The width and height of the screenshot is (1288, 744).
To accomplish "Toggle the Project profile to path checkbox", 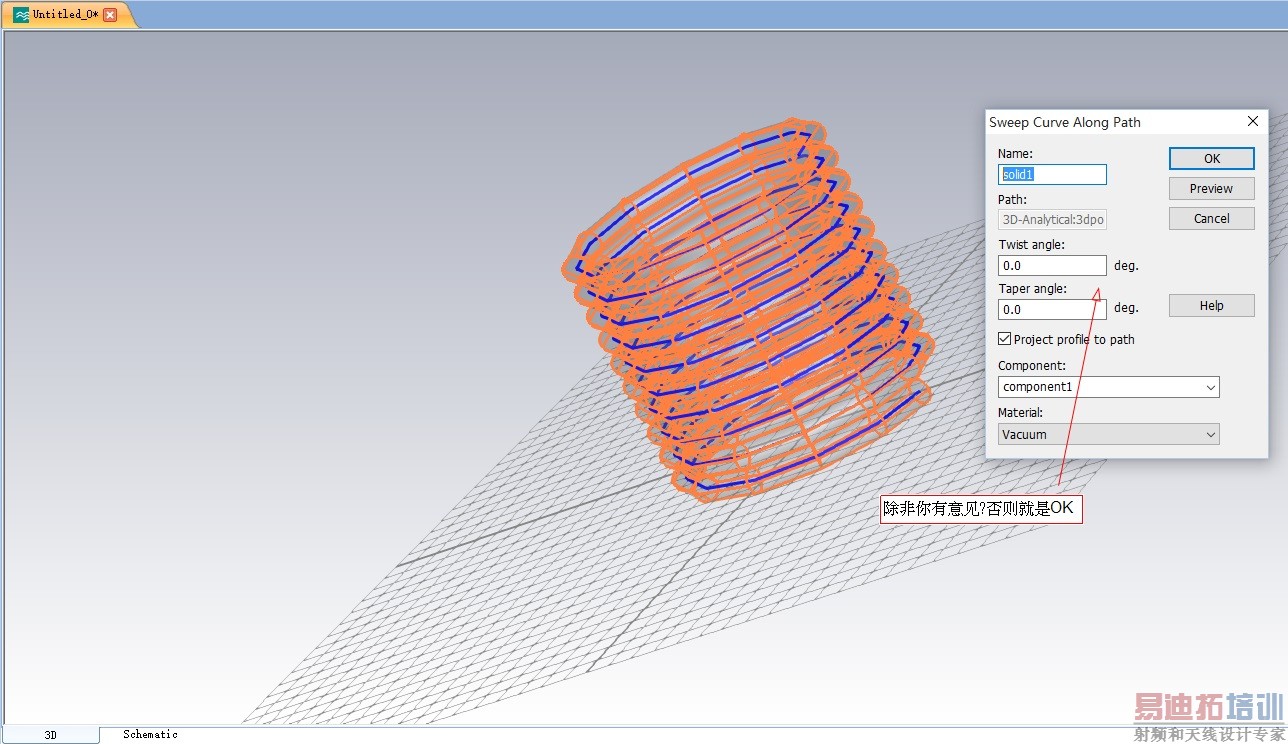I will click(x=1005, y=339).
